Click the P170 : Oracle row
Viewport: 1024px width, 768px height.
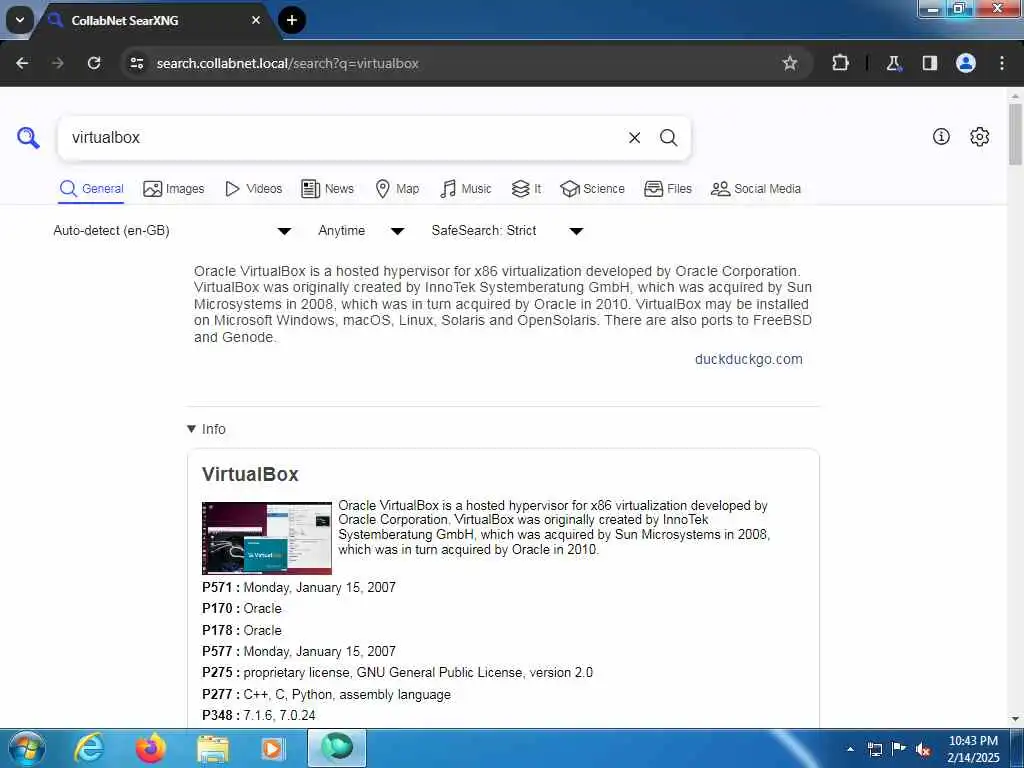coord(242,608)
